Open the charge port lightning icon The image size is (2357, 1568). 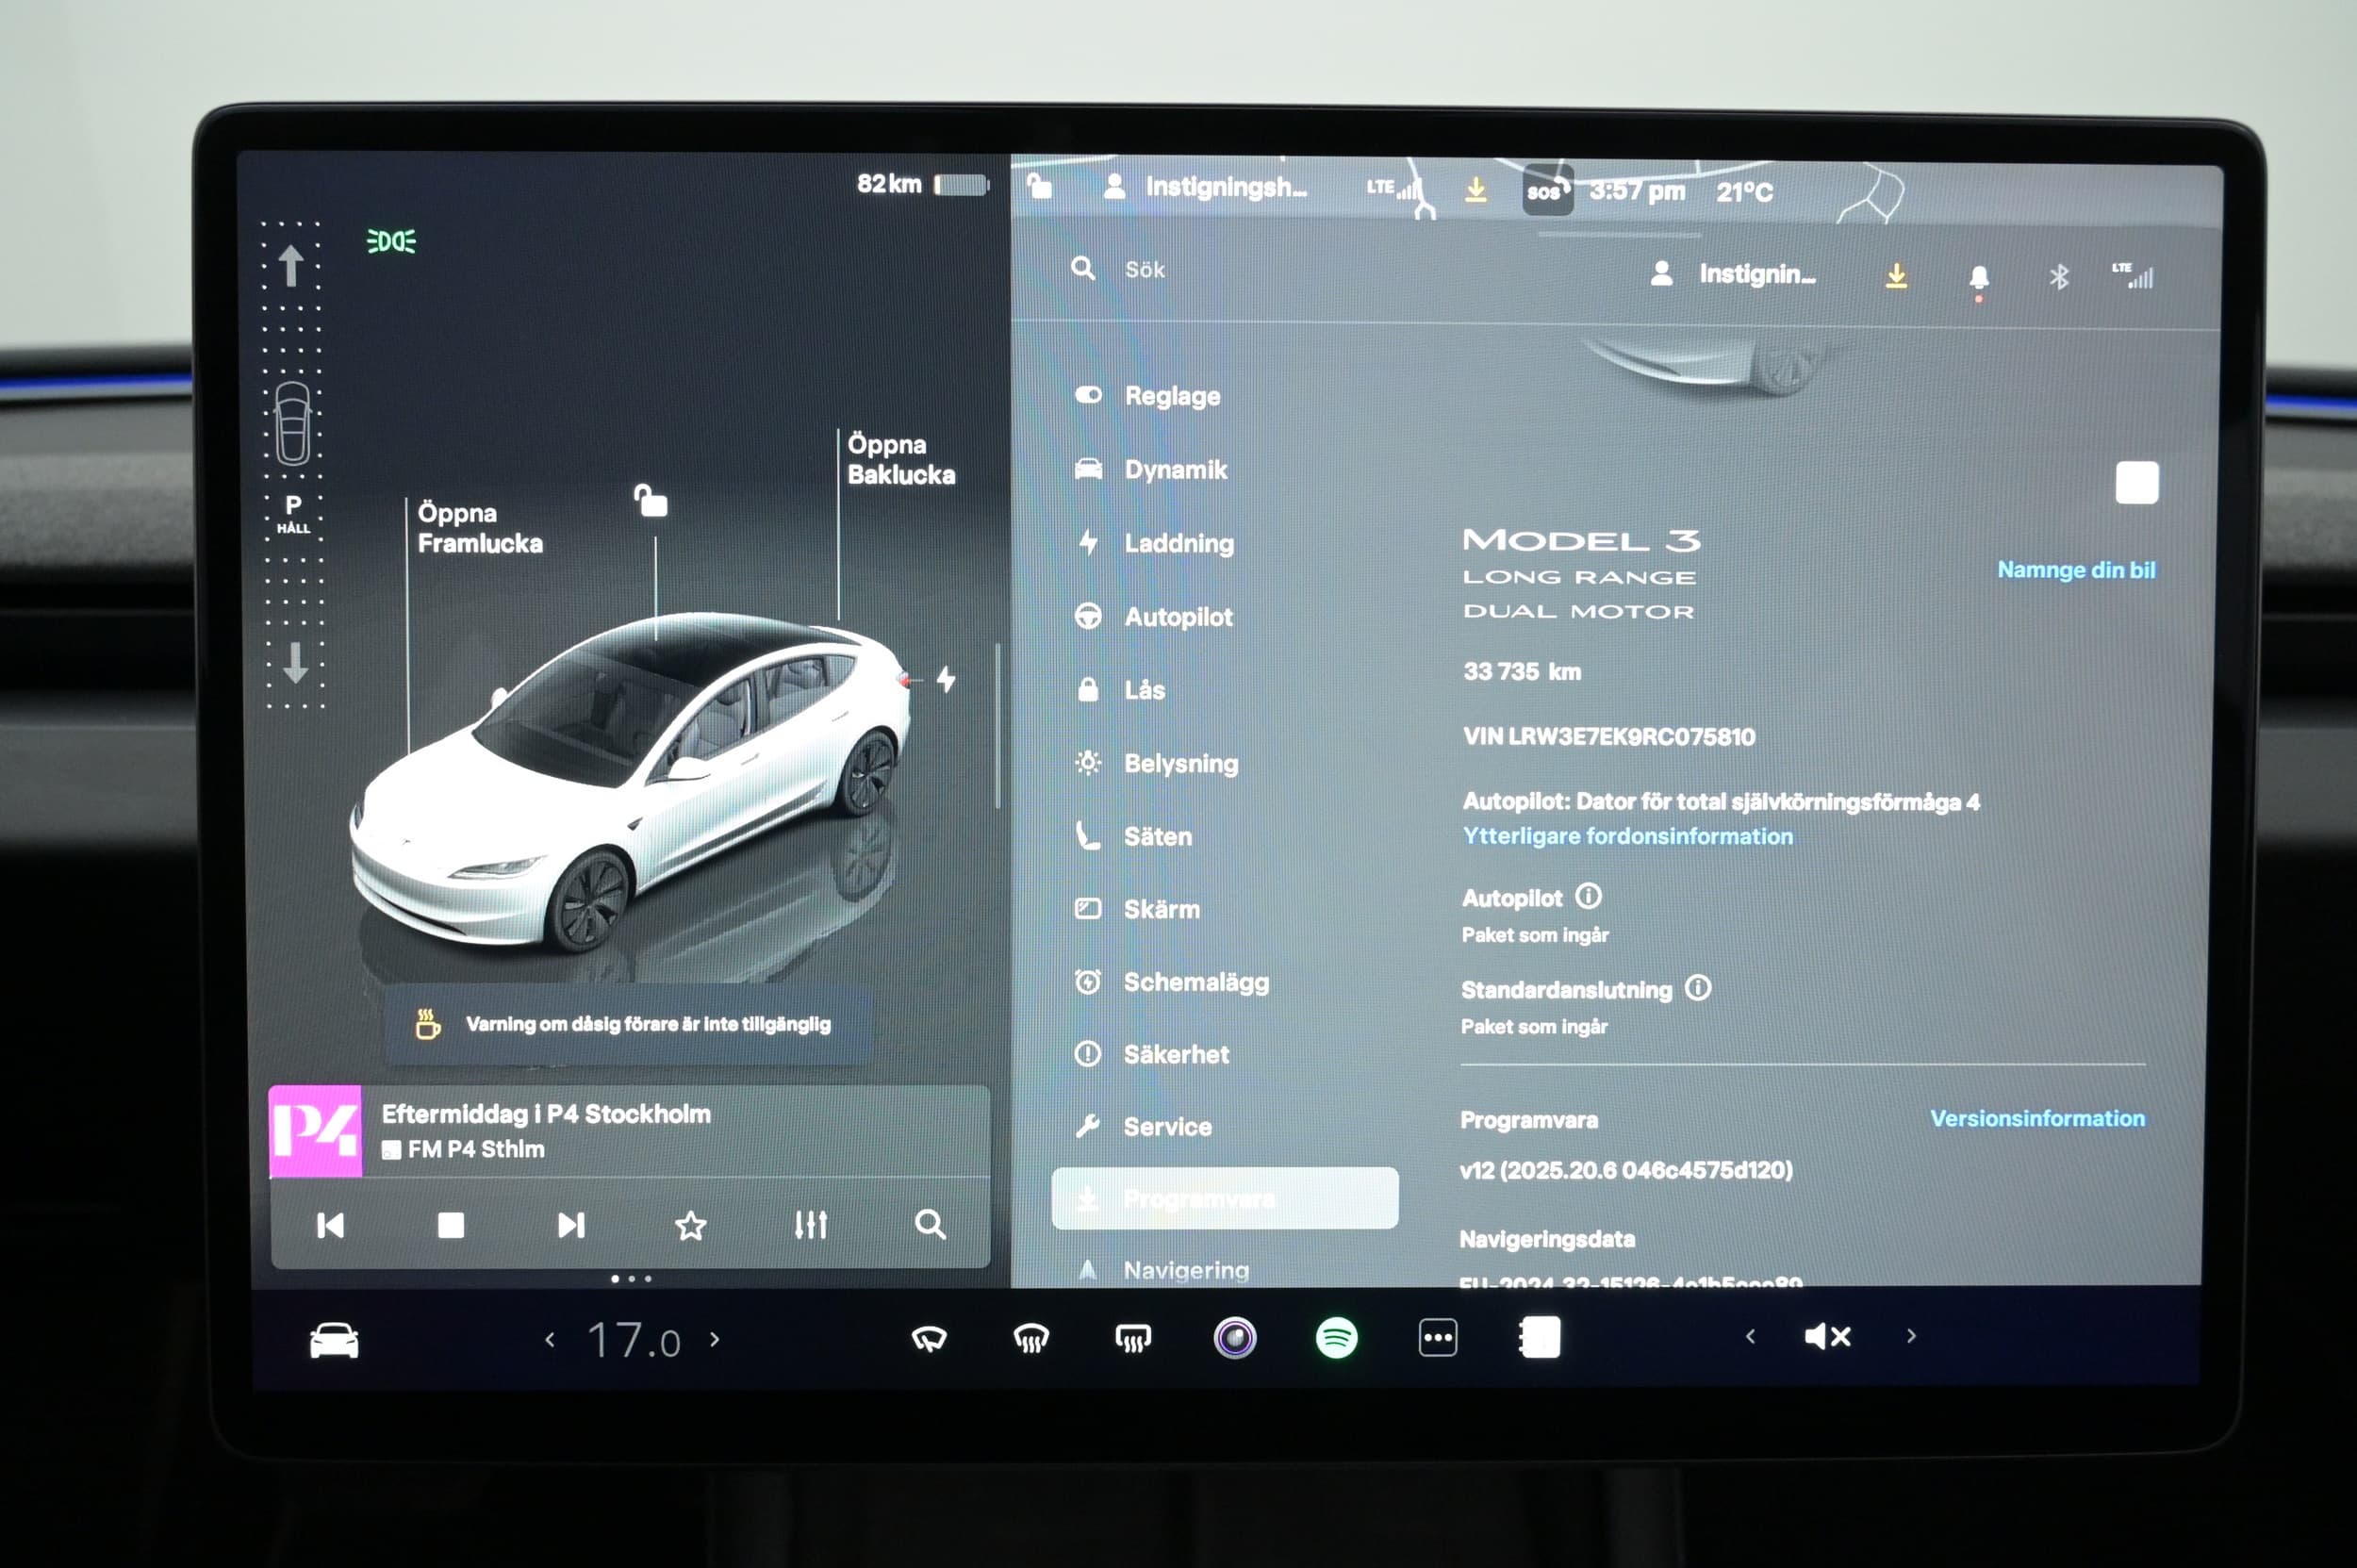[x=946, y=680]
